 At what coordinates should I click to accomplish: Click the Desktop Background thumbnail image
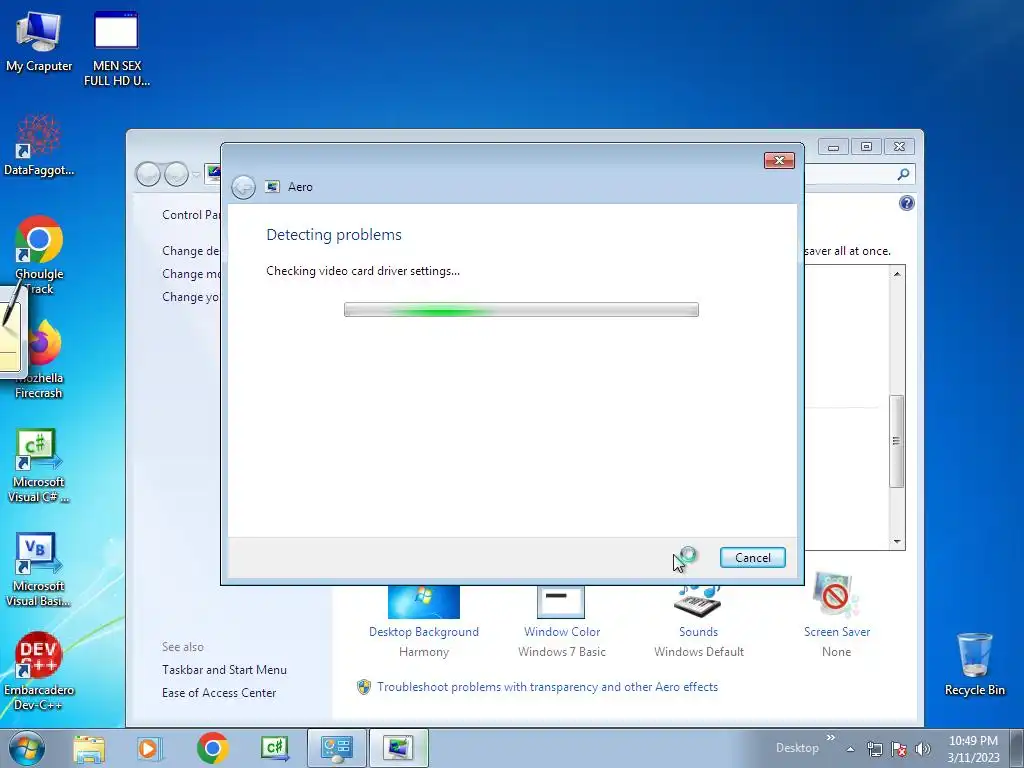424,601
